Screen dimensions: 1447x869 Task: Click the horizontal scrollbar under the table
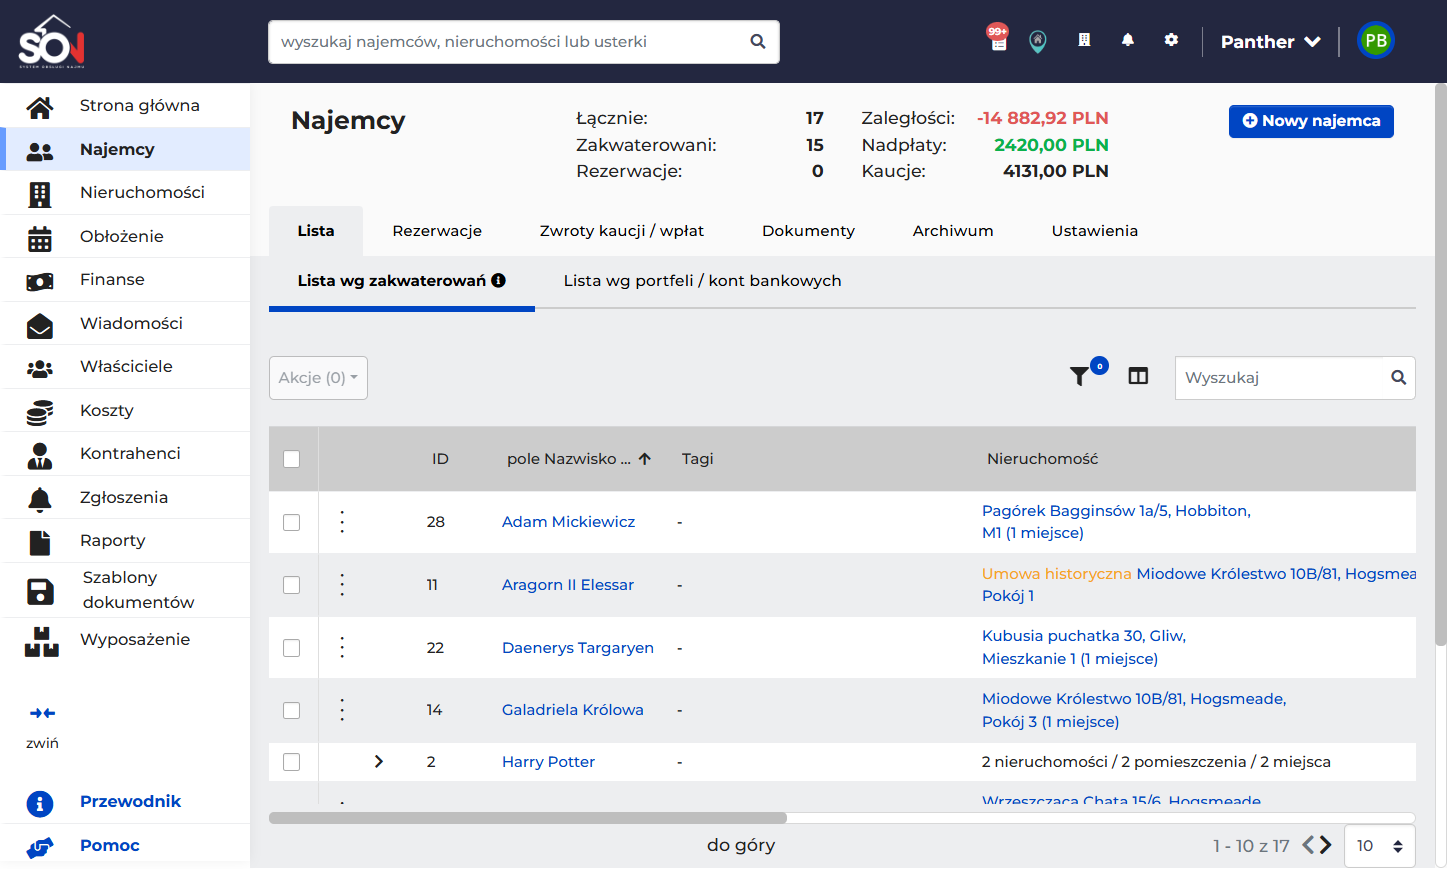click(x=528, y=818)
